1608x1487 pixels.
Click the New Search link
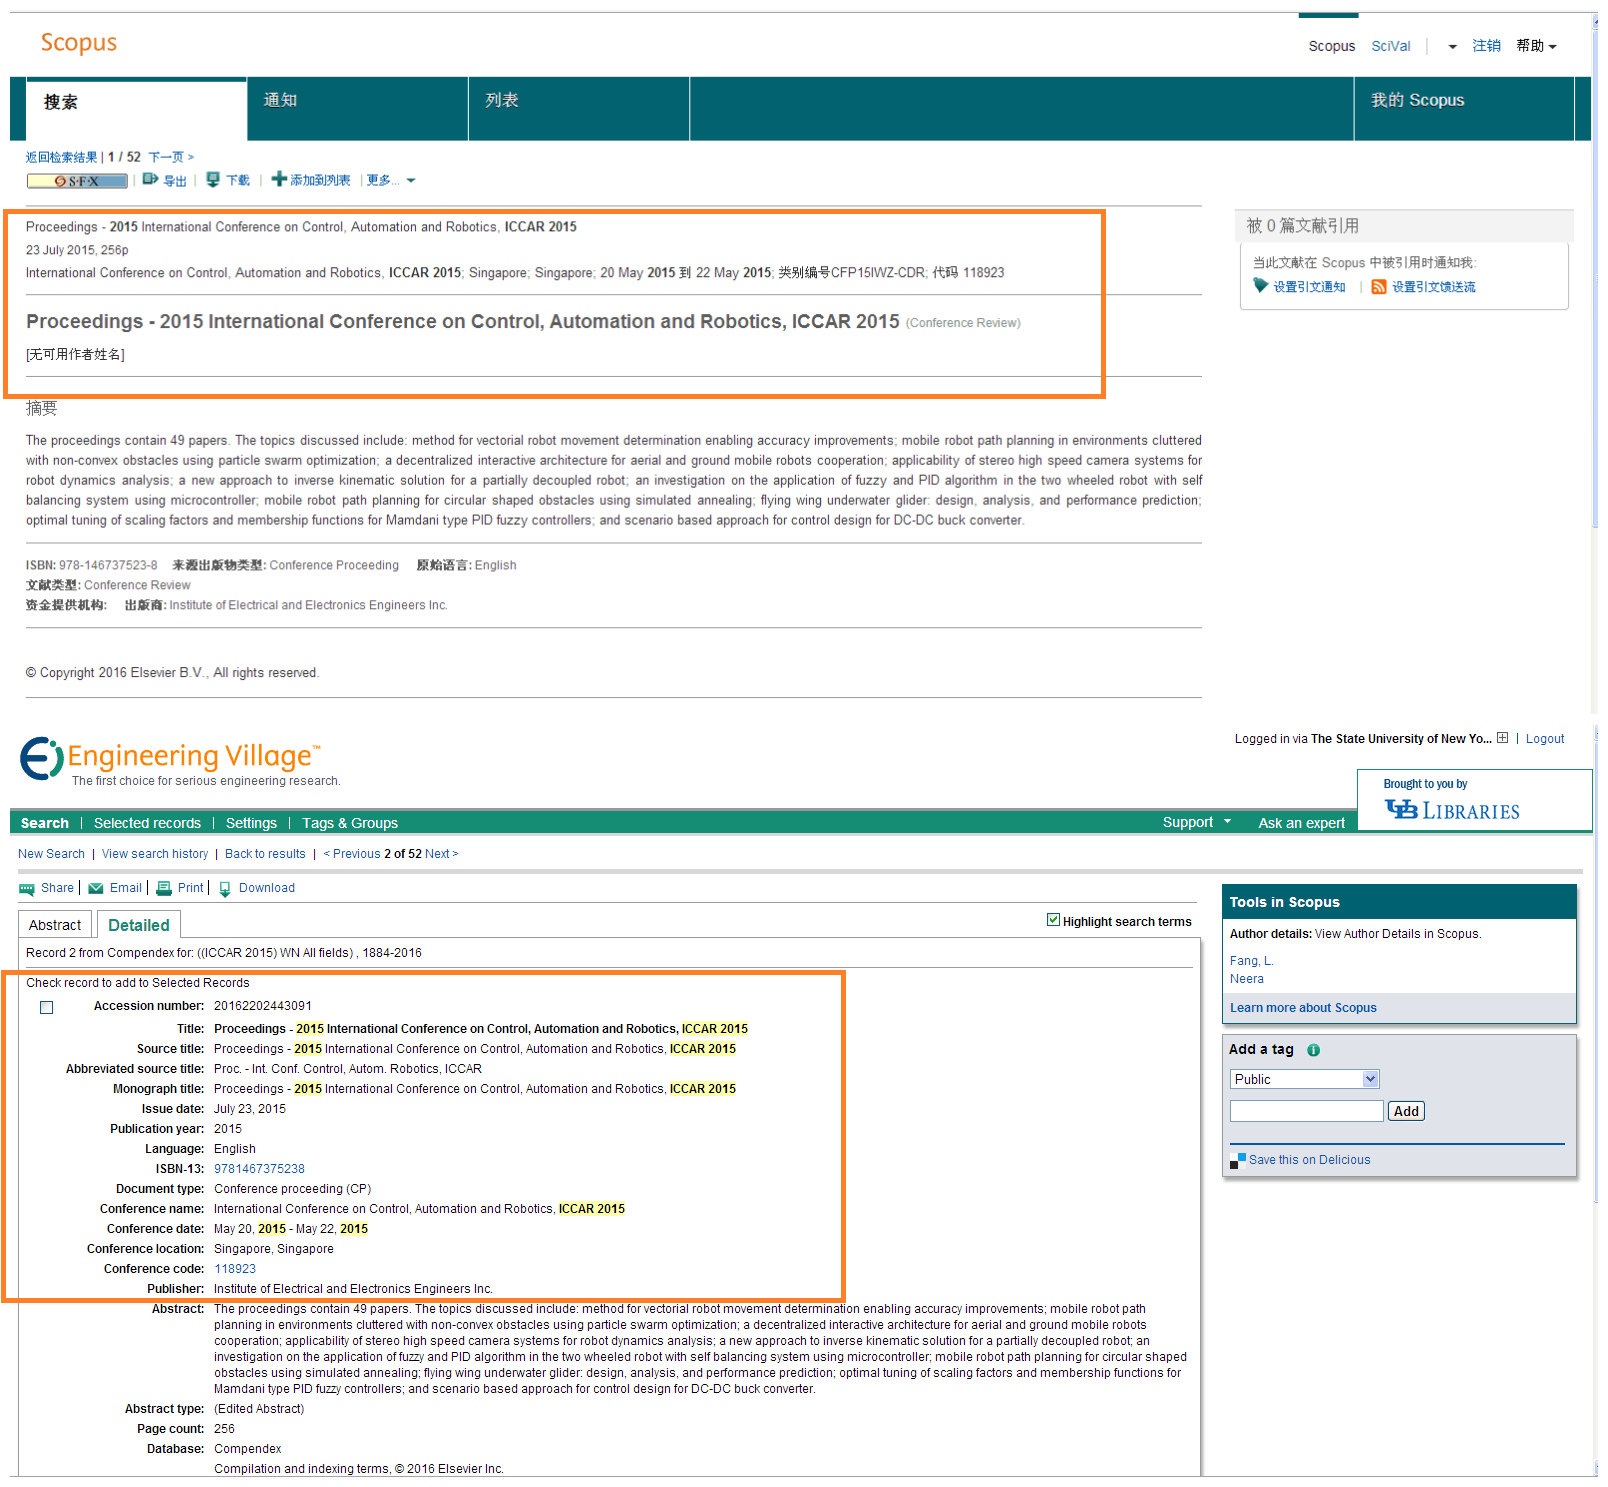(x=51, y=854)
